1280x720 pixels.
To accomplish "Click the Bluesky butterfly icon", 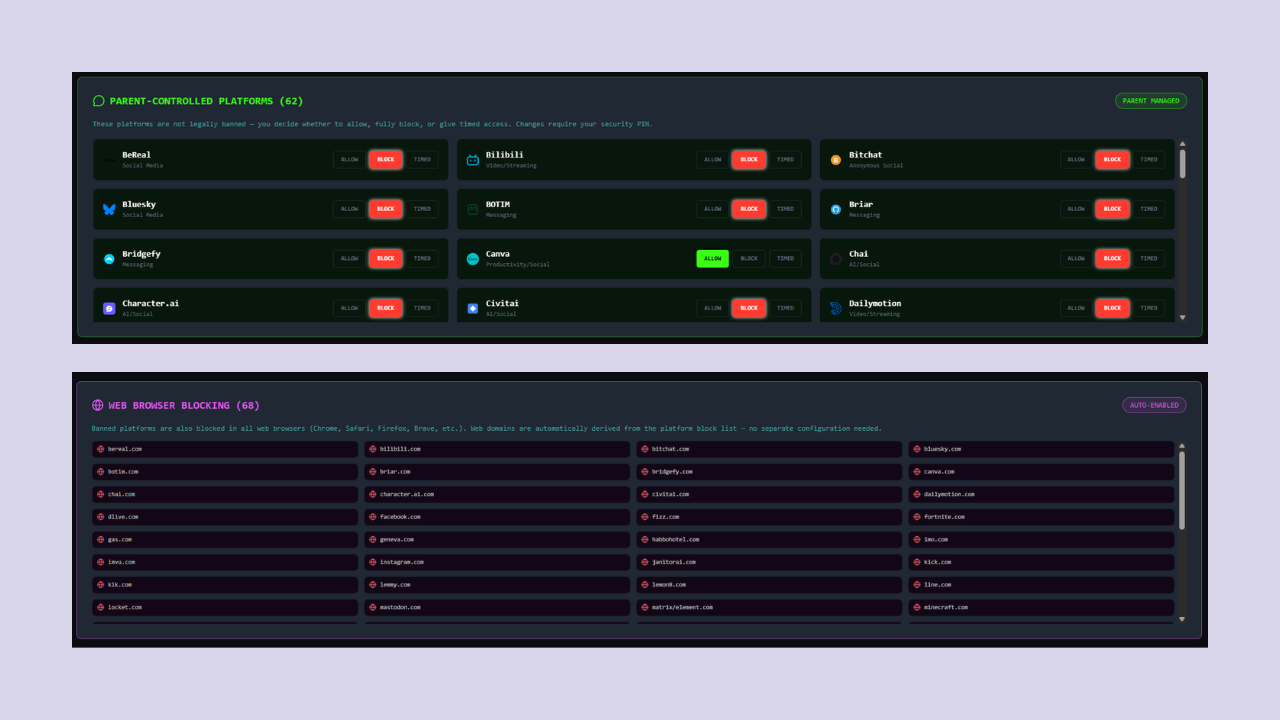I will [x=109, y=209].
